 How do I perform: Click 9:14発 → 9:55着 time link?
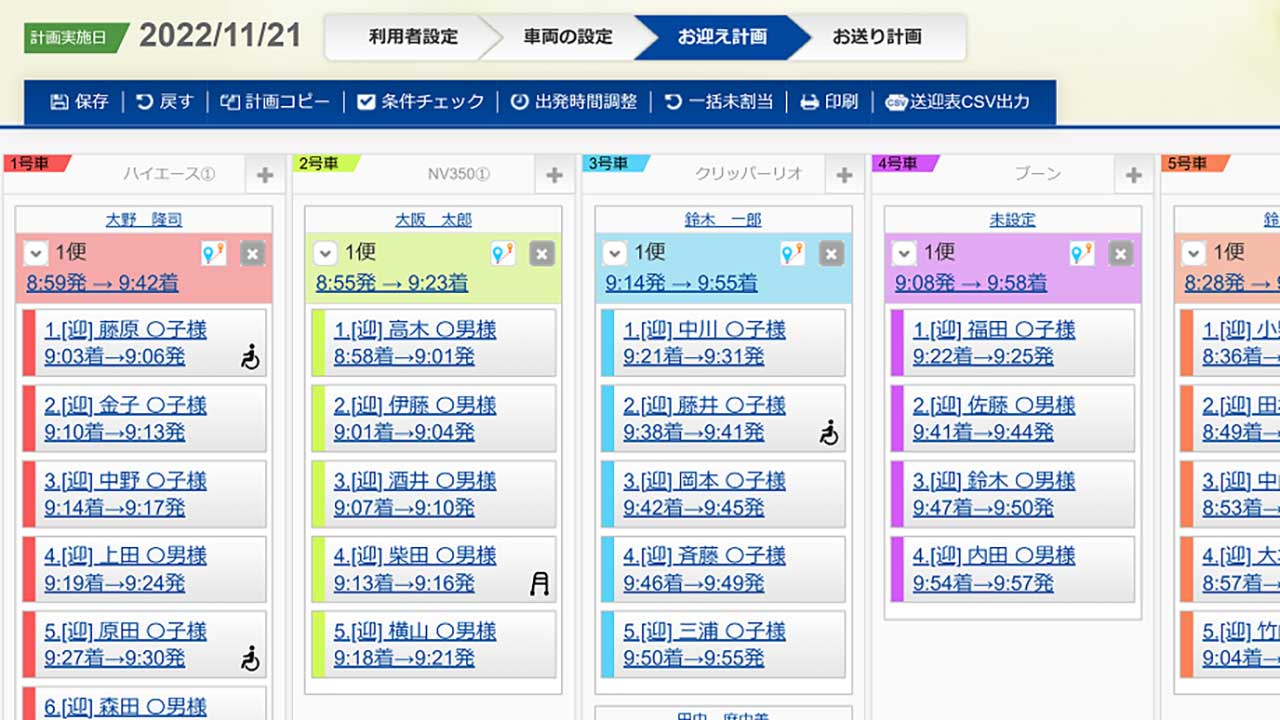tap(681, 283)
